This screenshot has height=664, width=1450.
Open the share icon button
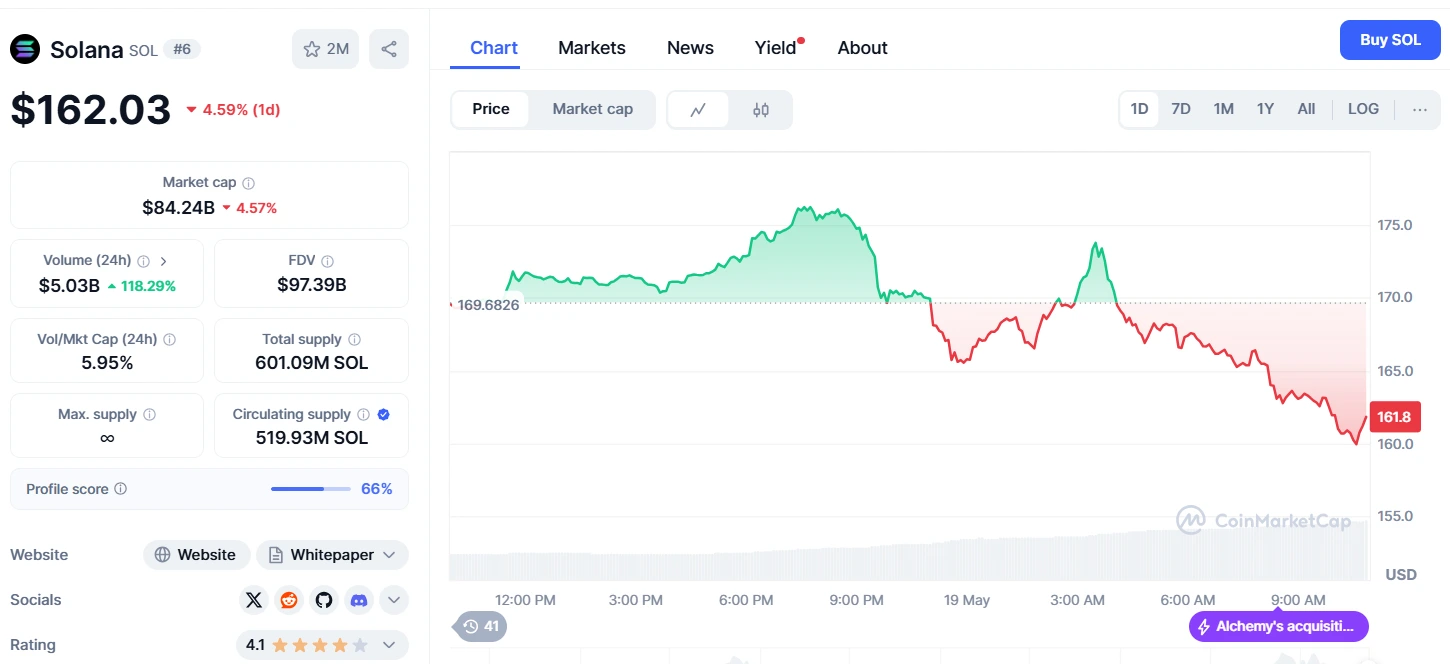point(389,49)
